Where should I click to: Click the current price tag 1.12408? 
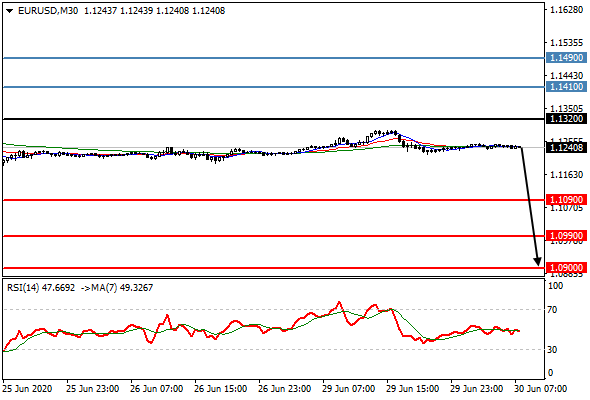[566, 148]
